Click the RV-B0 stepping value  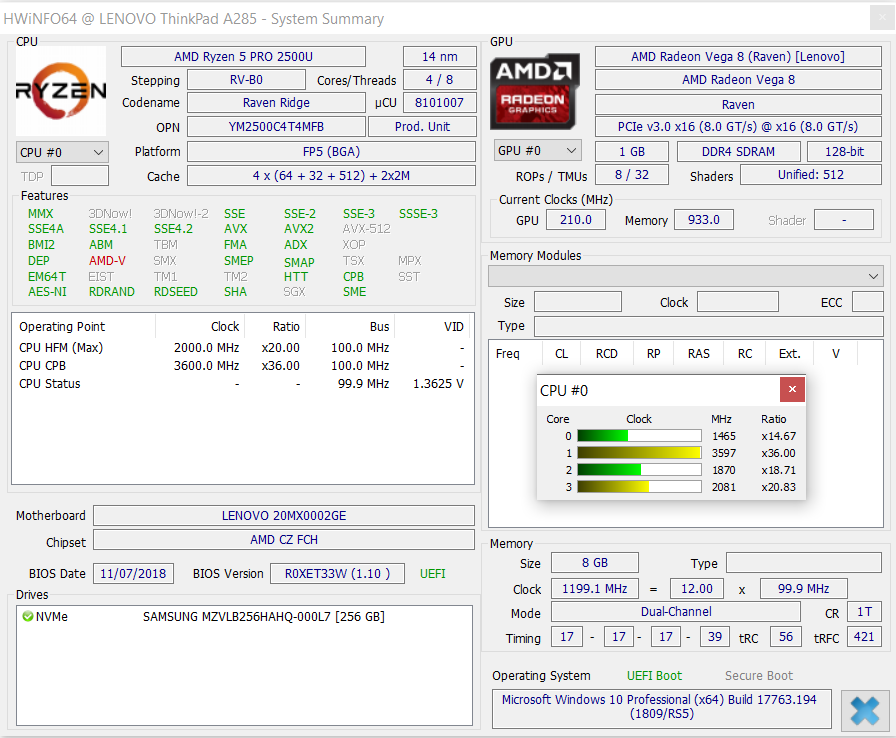[x=246, y=80]
